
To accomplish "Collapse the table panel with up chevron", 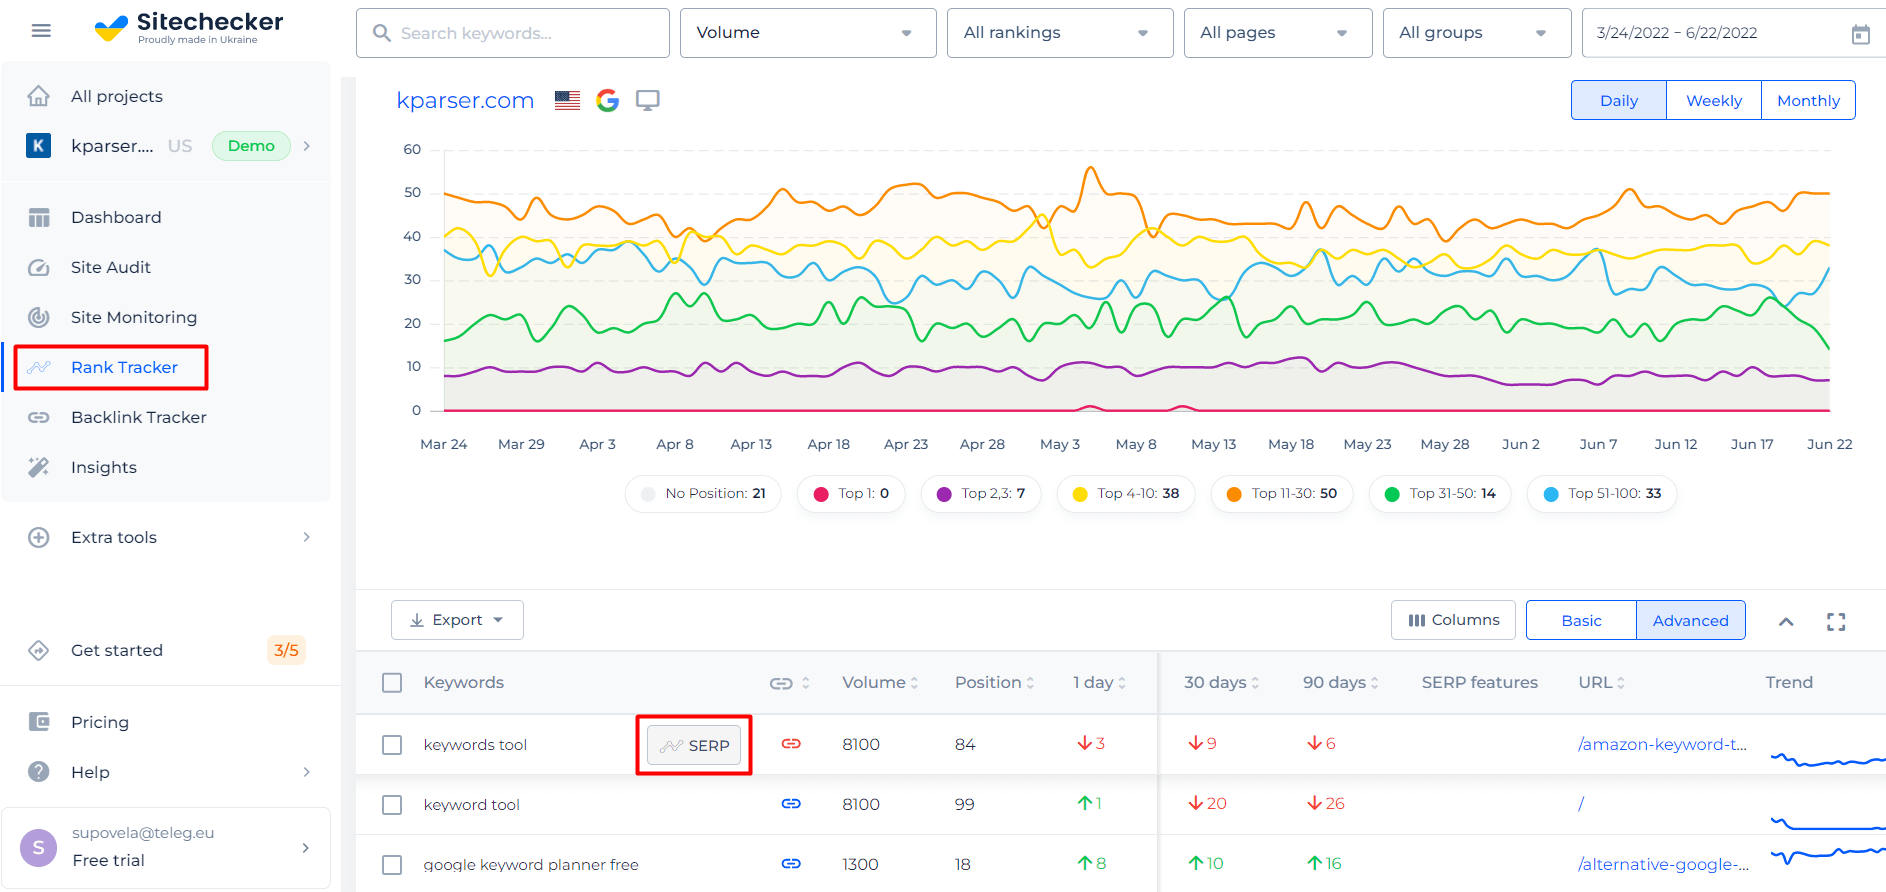I will coord(1786,622).
